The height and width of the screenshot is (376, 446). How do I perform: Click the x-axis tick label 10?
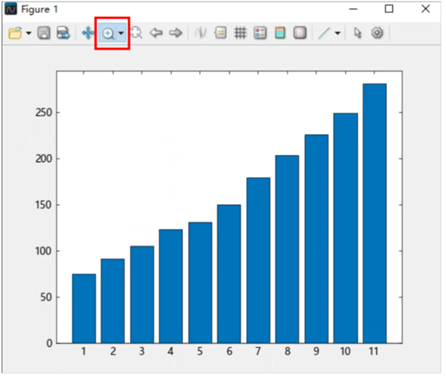(x=345, y=351)
